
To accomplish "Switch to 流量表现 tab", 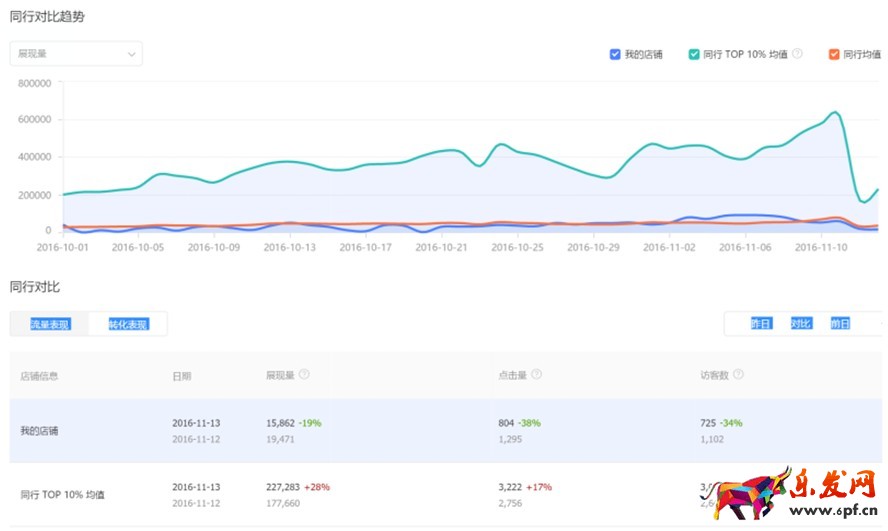I will pyautogui.click(x=50, y=324).
